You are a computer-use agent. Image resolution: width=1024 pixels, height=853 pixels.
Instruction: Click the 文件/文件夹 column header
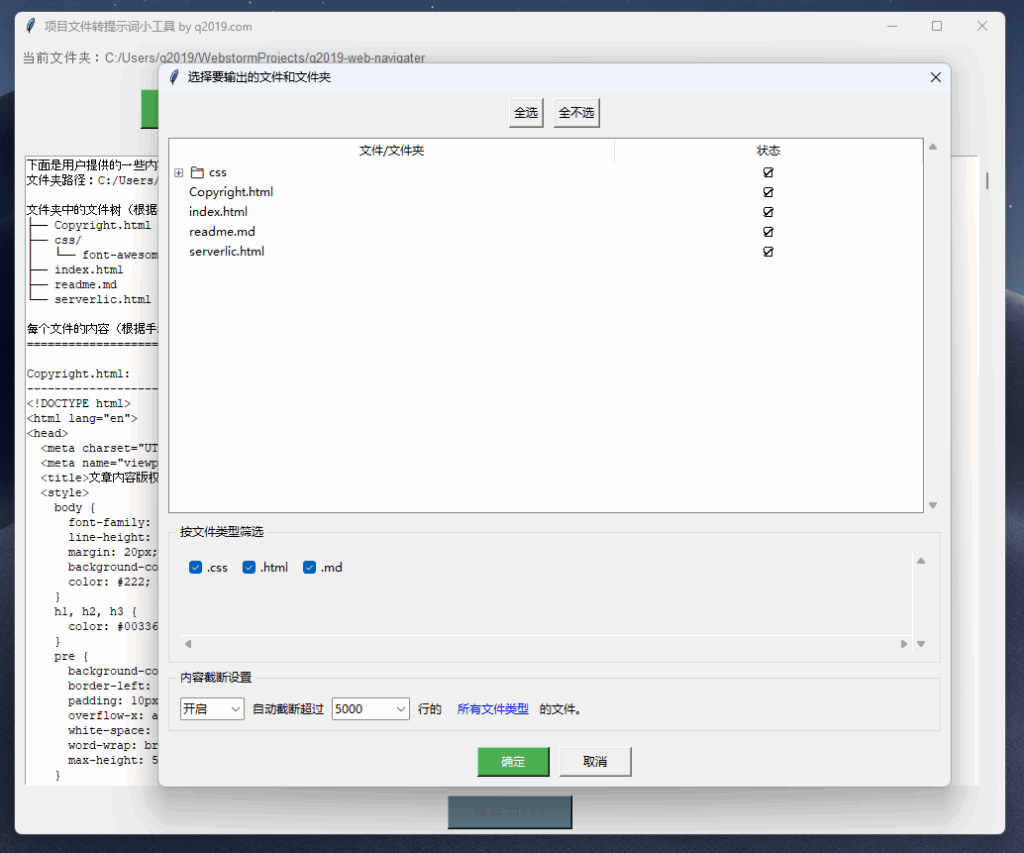tap(391, 151)
